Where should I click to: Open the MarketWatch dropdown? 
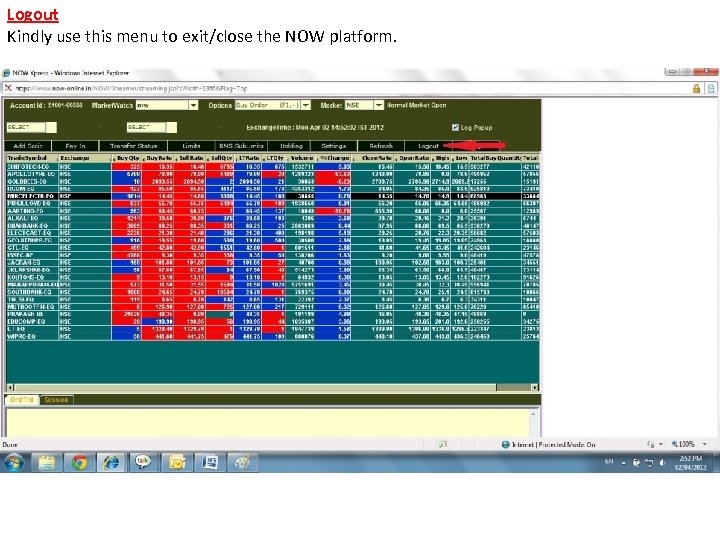pos(193,105)
